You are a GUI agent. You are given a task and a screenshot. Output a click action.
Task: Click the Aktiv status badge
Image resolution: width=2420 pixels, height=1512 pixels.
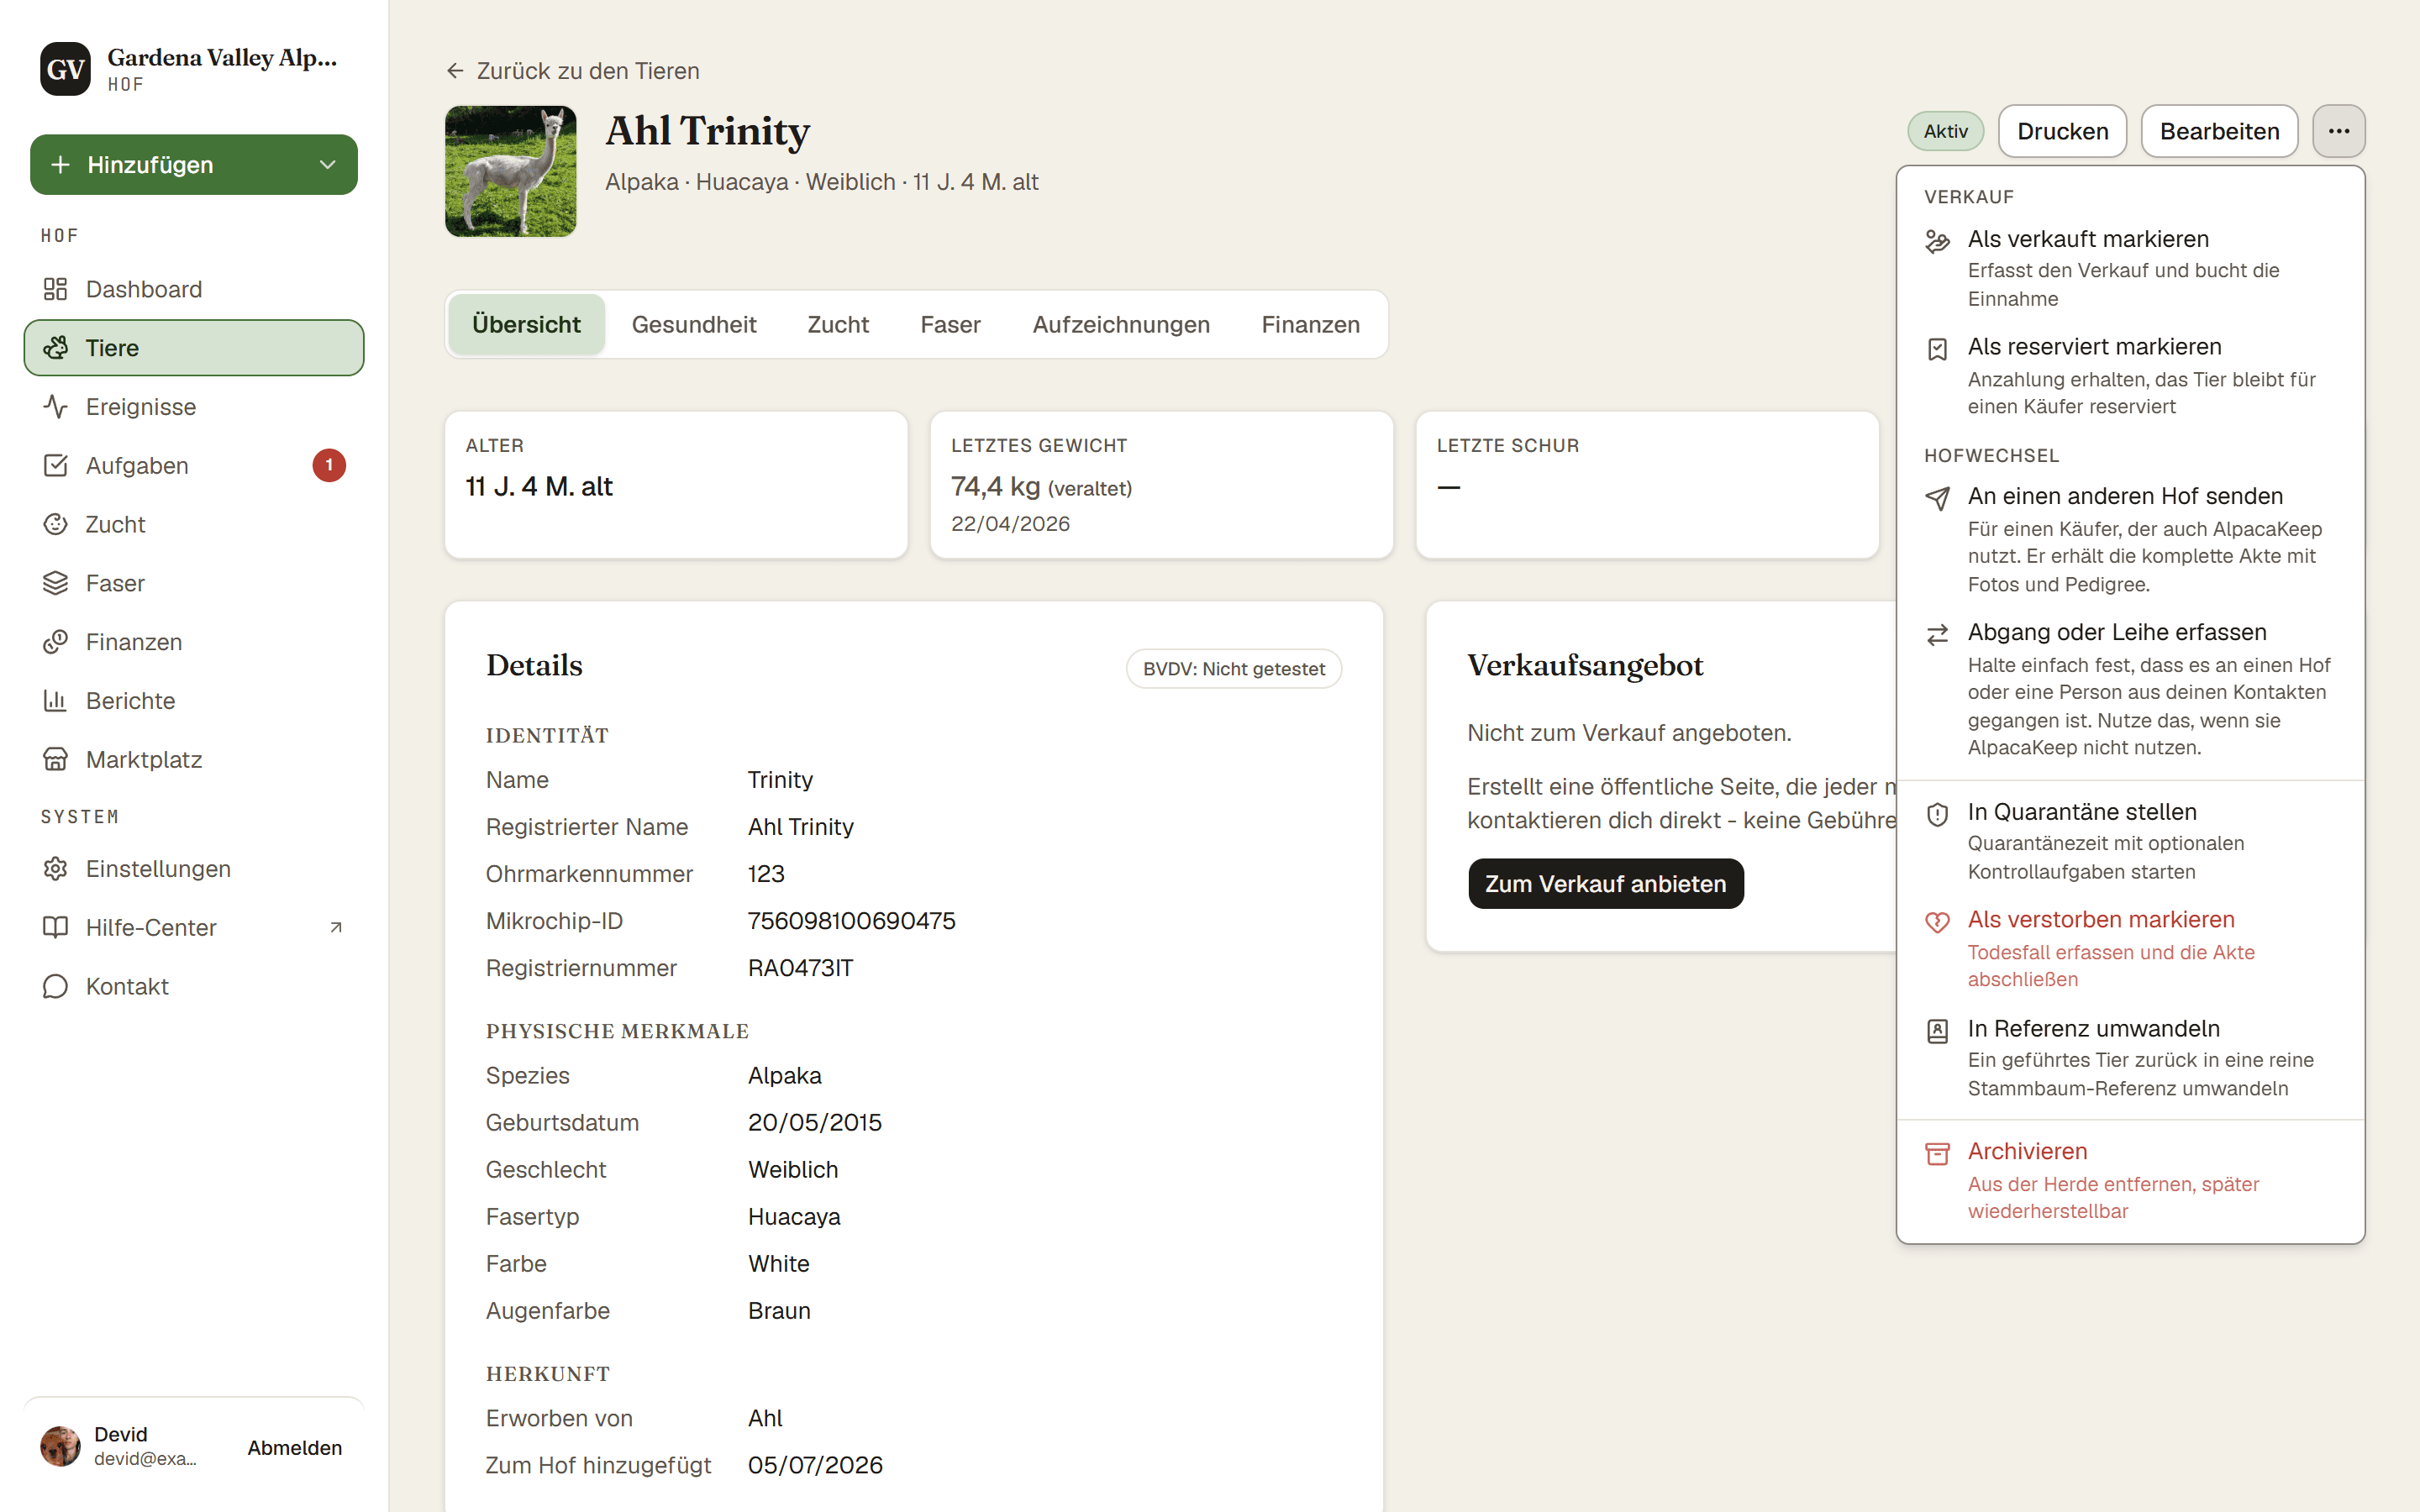1945,131
